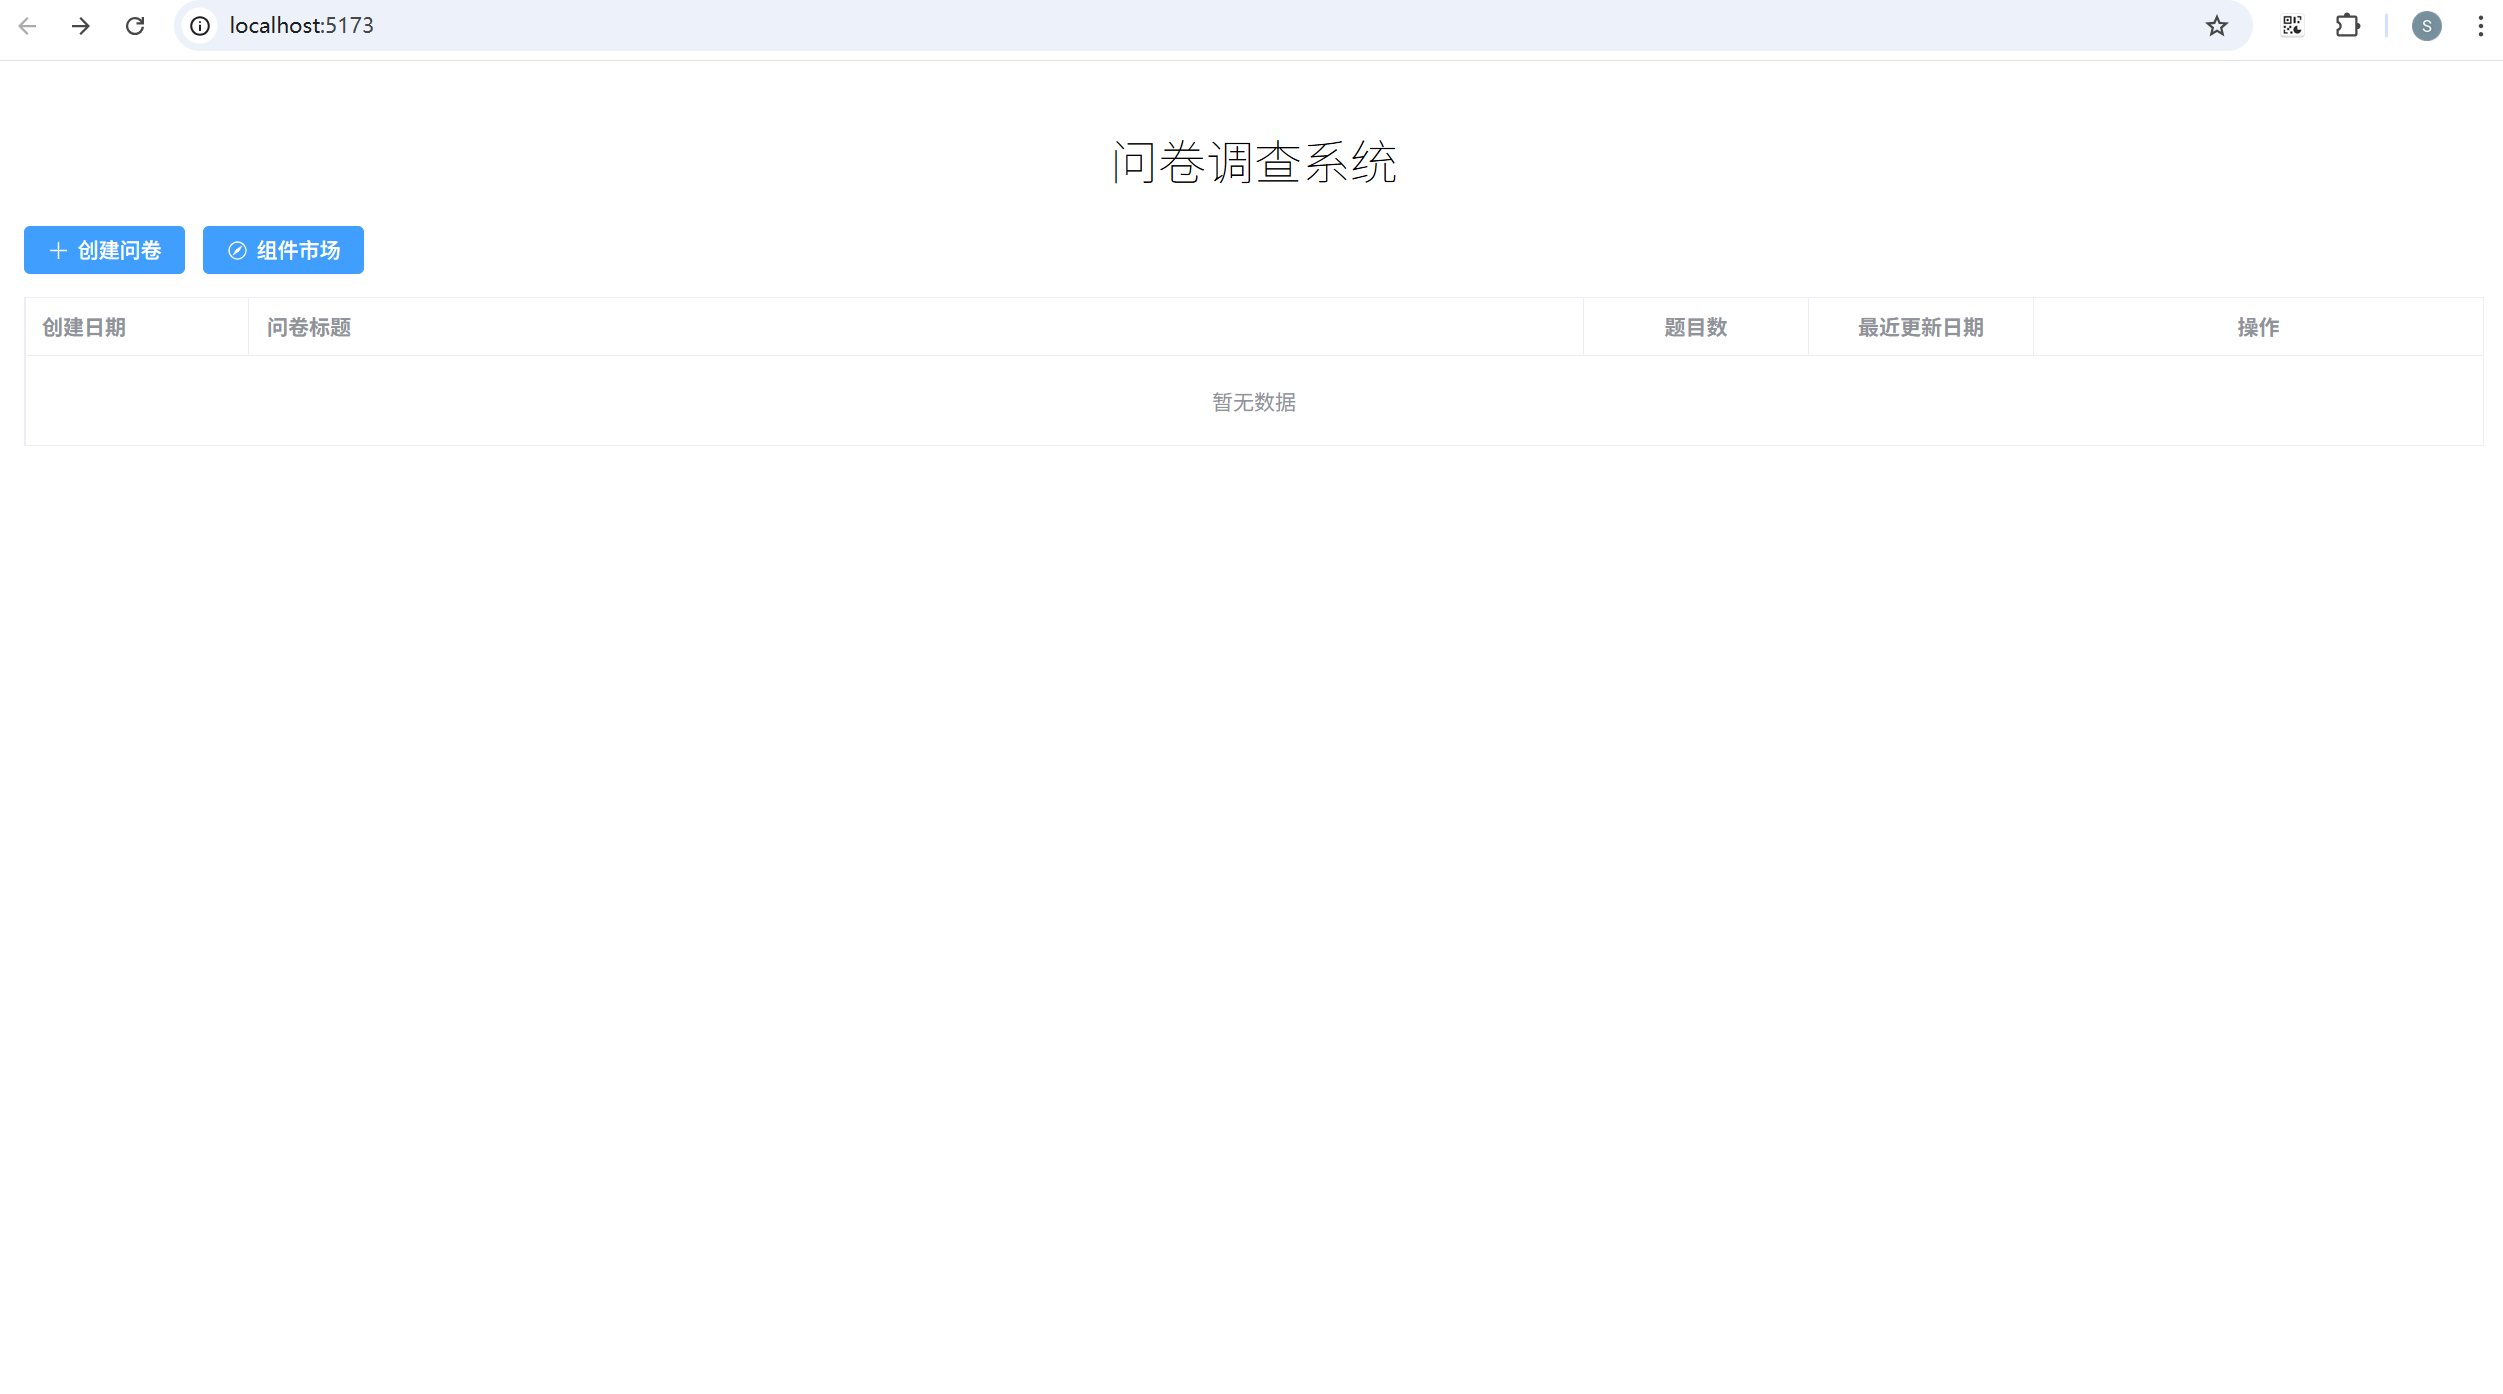This screenshot has width=2503, height=1394.
Task: Click the 最近更新日期 column header
Action: pyautogui.click(x=1920, y=327)
